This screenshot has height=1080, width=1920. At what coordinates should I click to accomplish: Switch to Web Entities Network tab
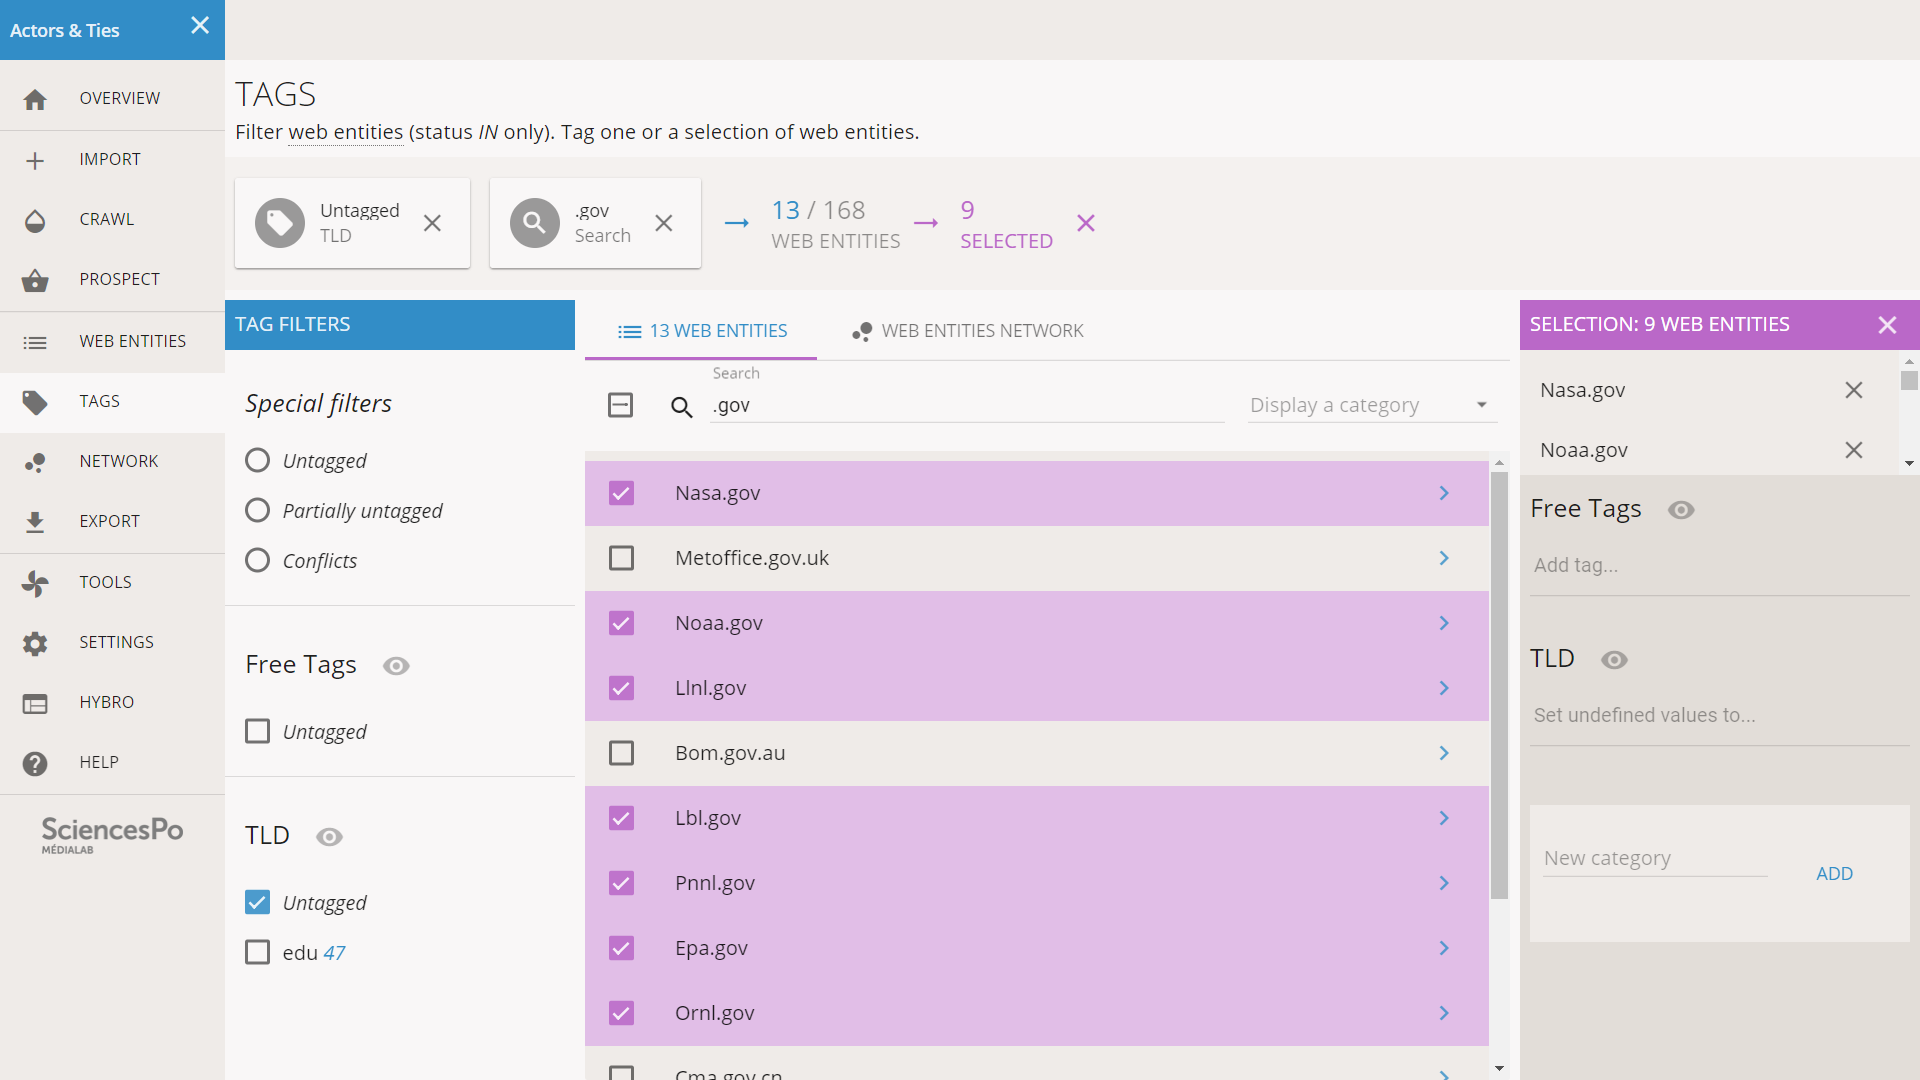click(x=967, y=331)
